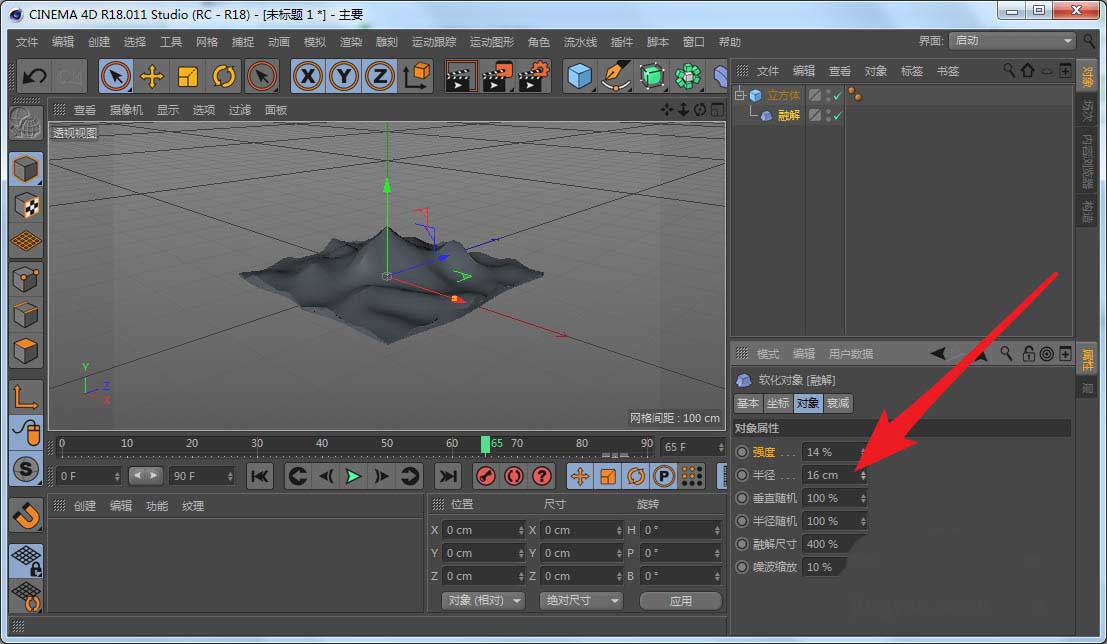The image size is (1107, 644).
Task: Toggle the Y axis lock
Action: pyautogui.click(x=344, y=76)
